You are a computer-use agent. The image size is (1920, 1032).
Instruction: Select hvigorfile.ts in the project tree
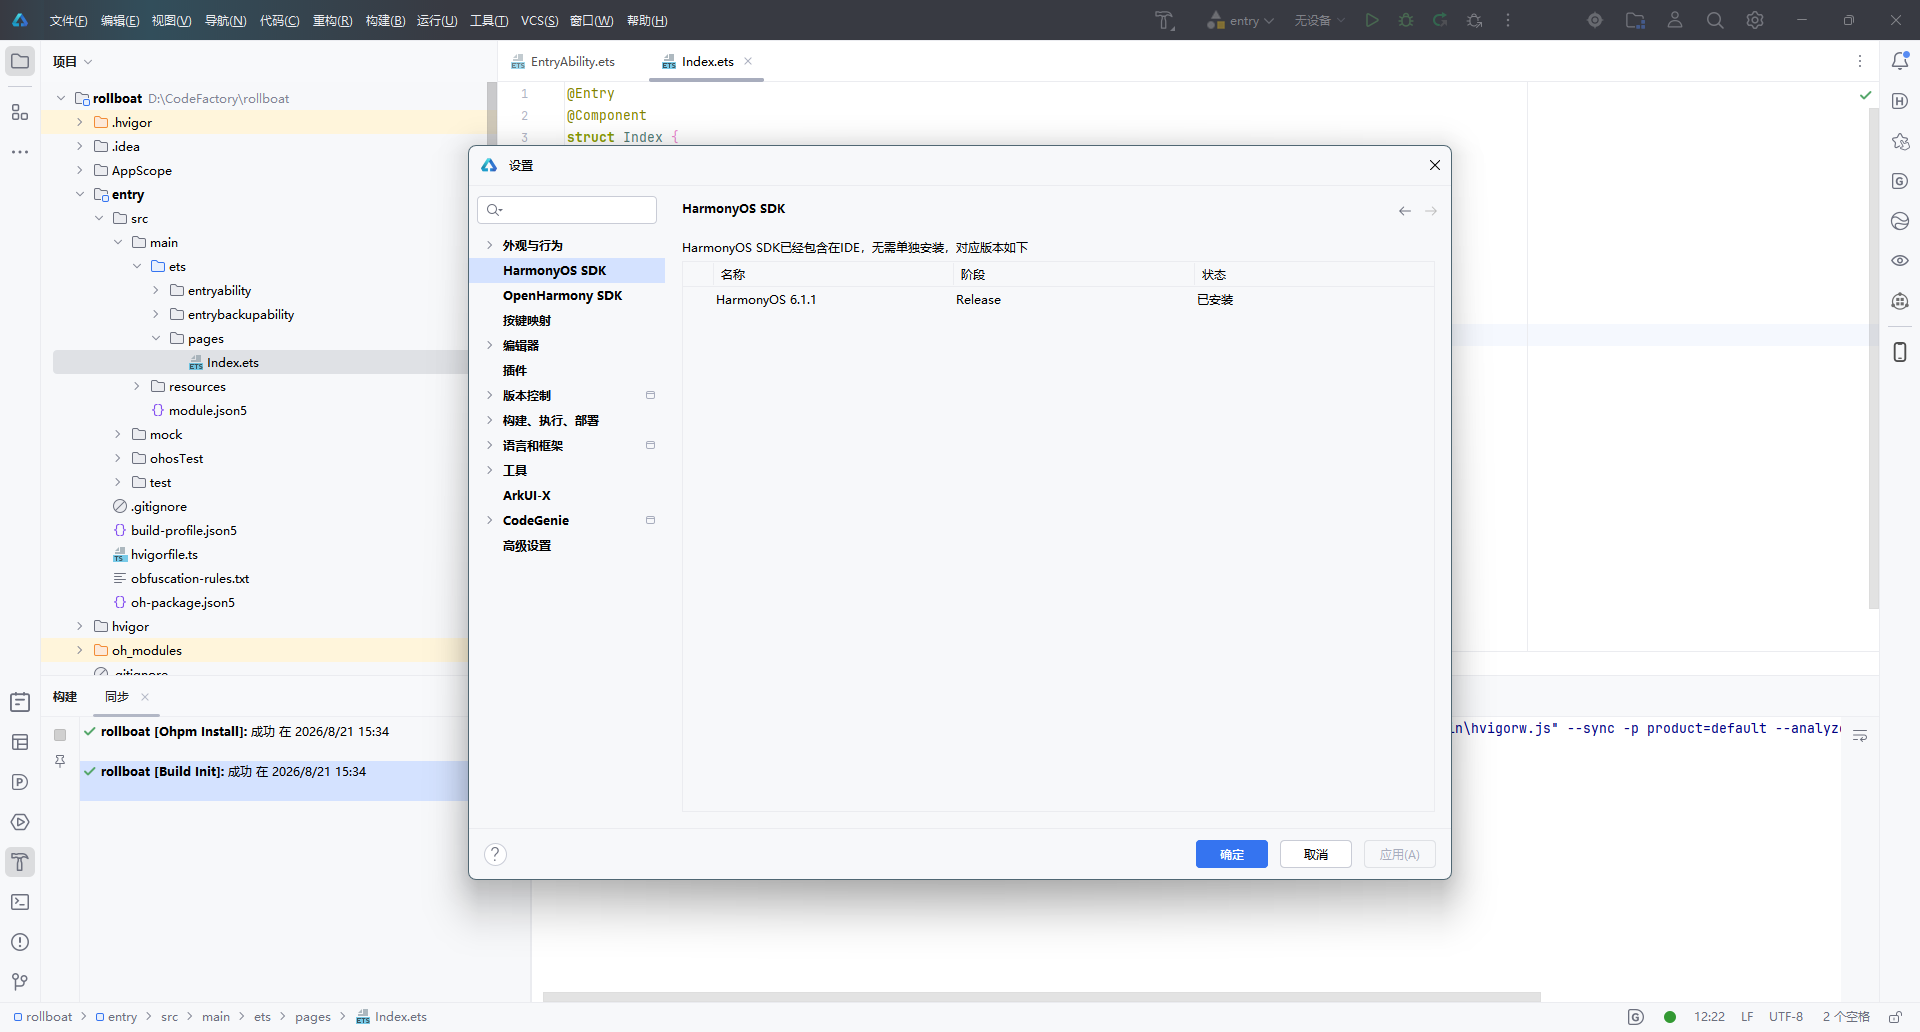click(x=164, y=554)
